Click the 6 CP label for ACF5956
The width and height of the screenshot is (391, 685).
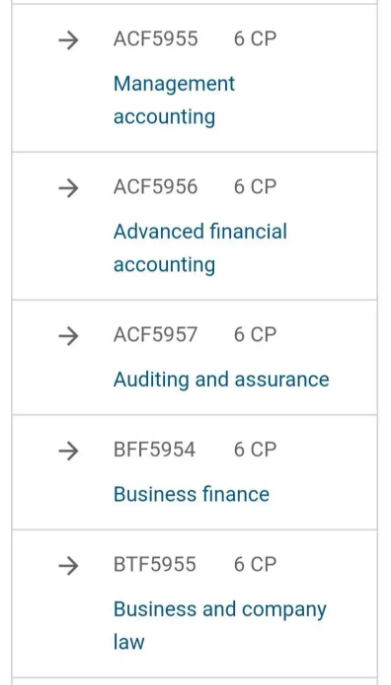click(x=255, y=187)
